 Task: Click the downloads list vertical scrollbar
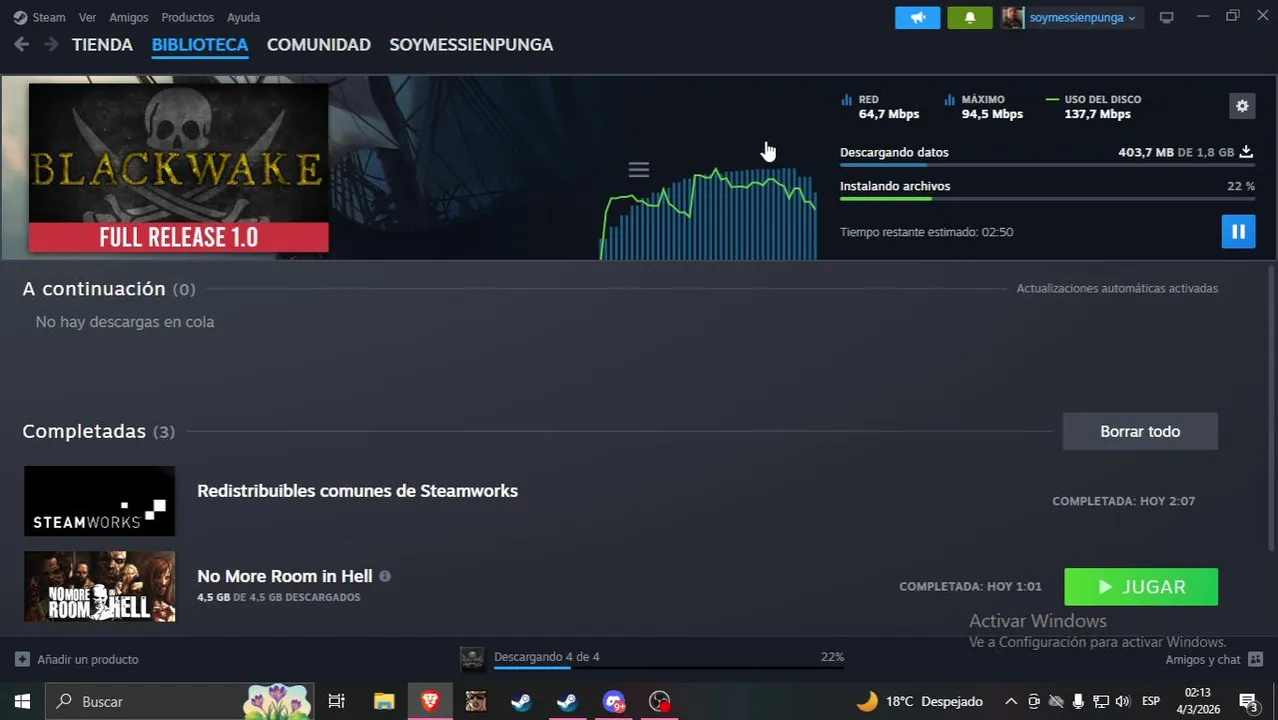pos(1272,406)
